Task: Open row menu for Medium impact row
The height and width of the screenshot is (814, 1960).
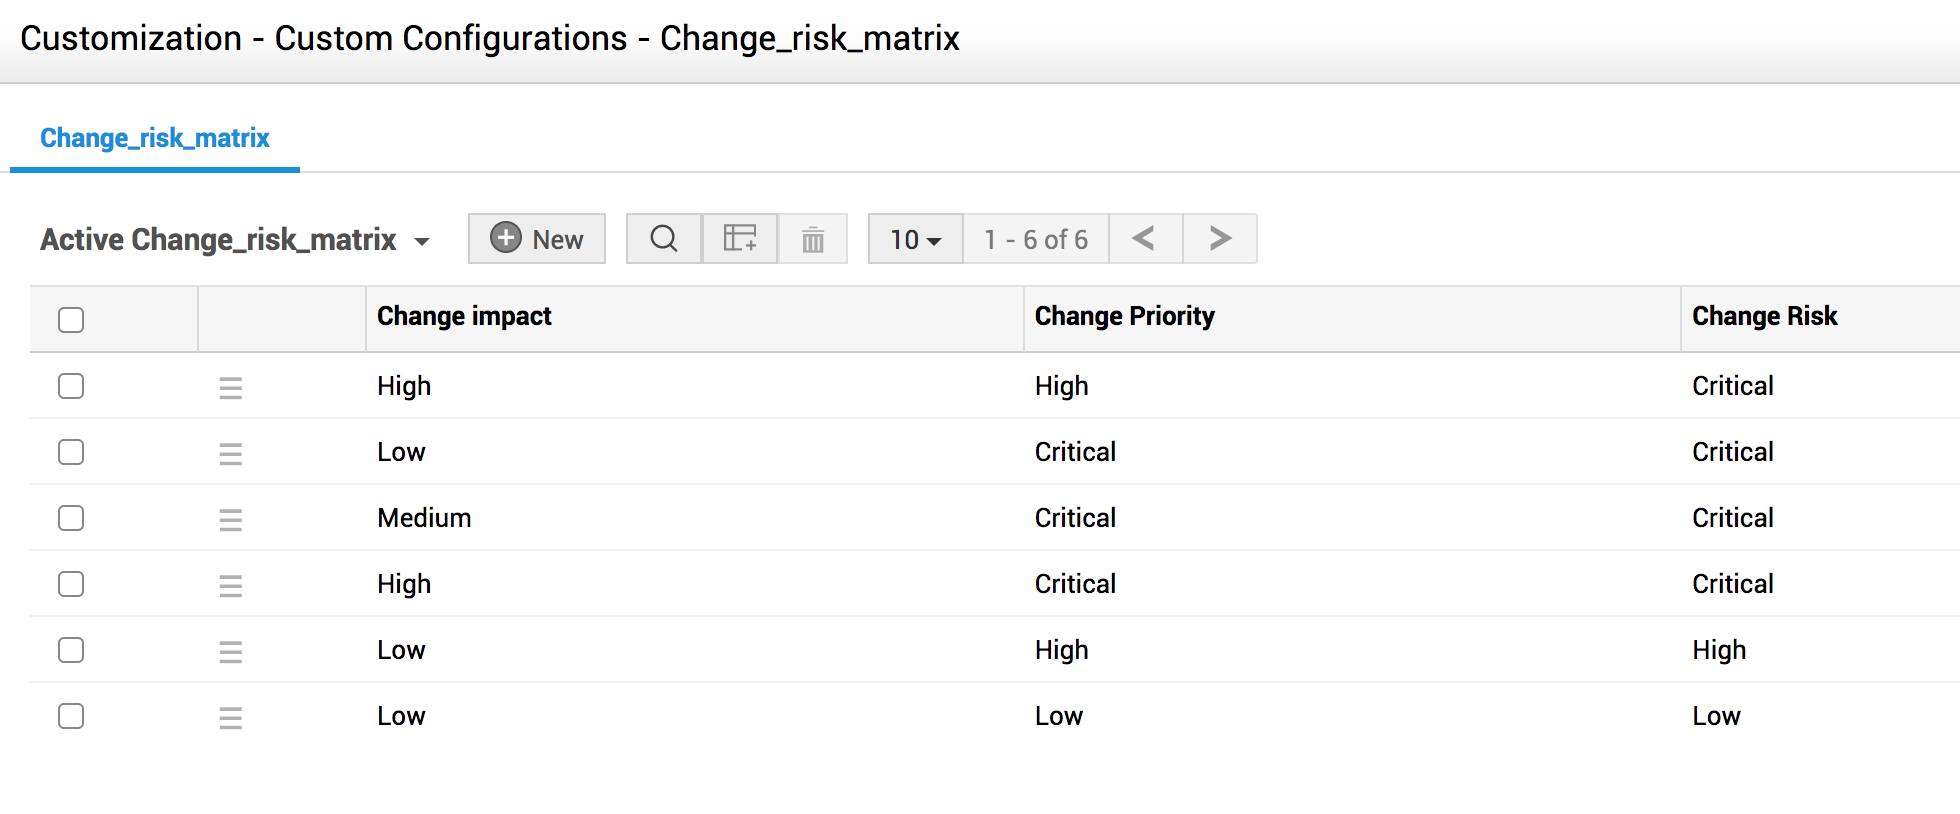Action: 231,520
